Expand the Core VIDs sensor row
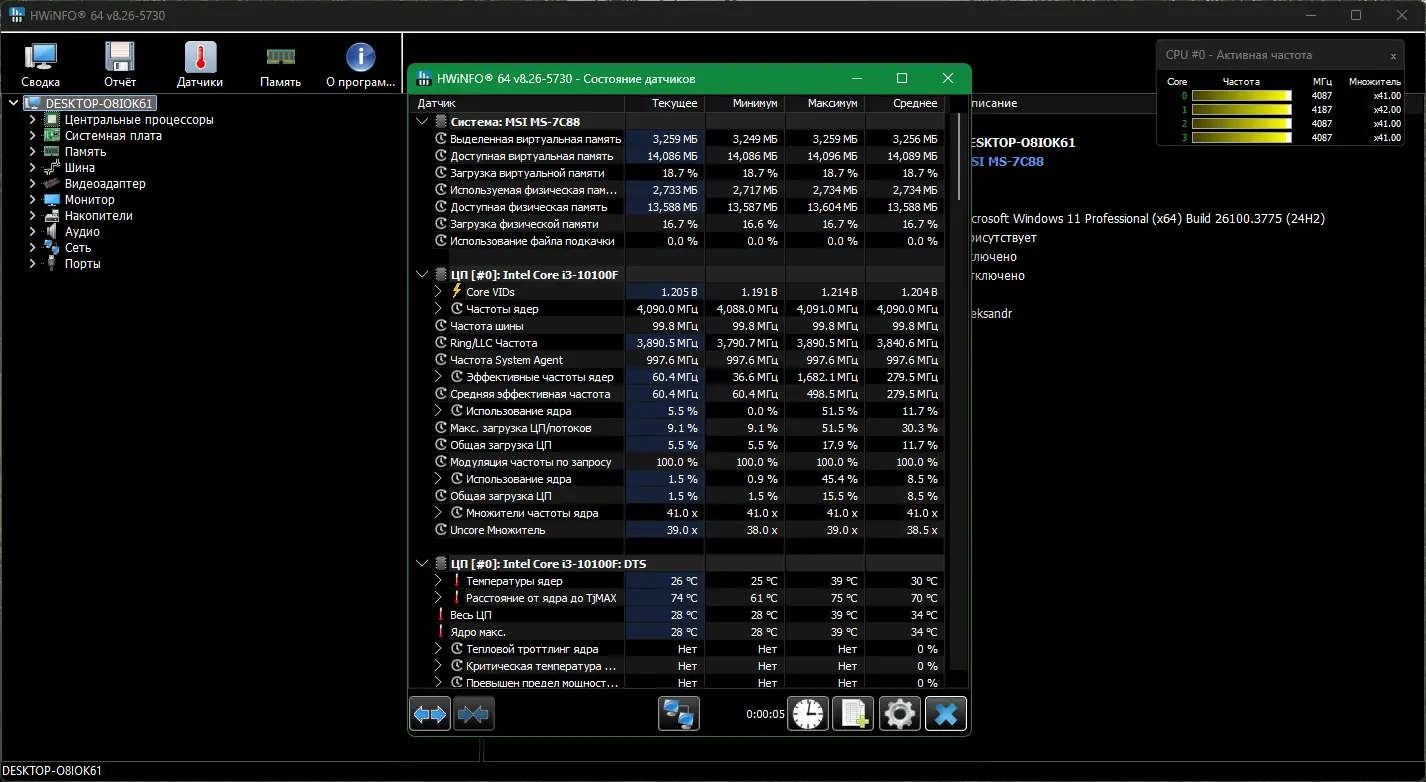This screenshot has width=1426, height=782. click(439, 291)
